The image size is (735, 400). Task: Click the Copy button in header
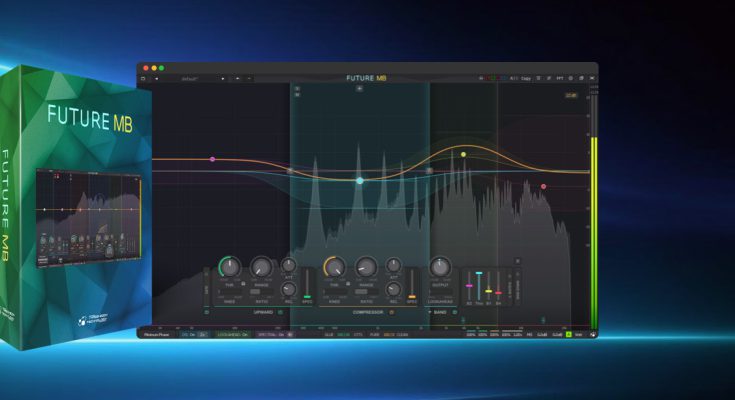(x=526, y=78)
